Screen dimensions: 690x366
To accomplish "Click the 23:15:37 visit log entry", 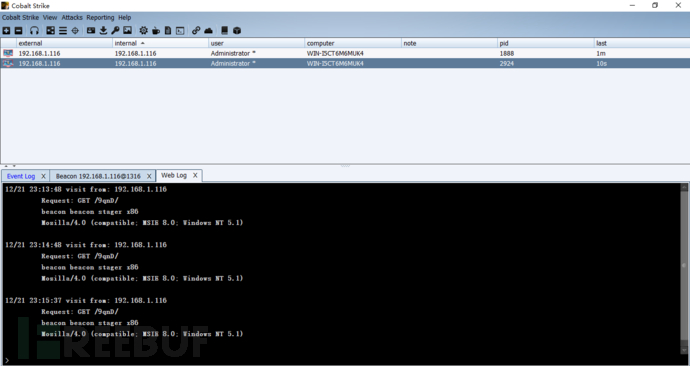I will click(x=86, y=300).
